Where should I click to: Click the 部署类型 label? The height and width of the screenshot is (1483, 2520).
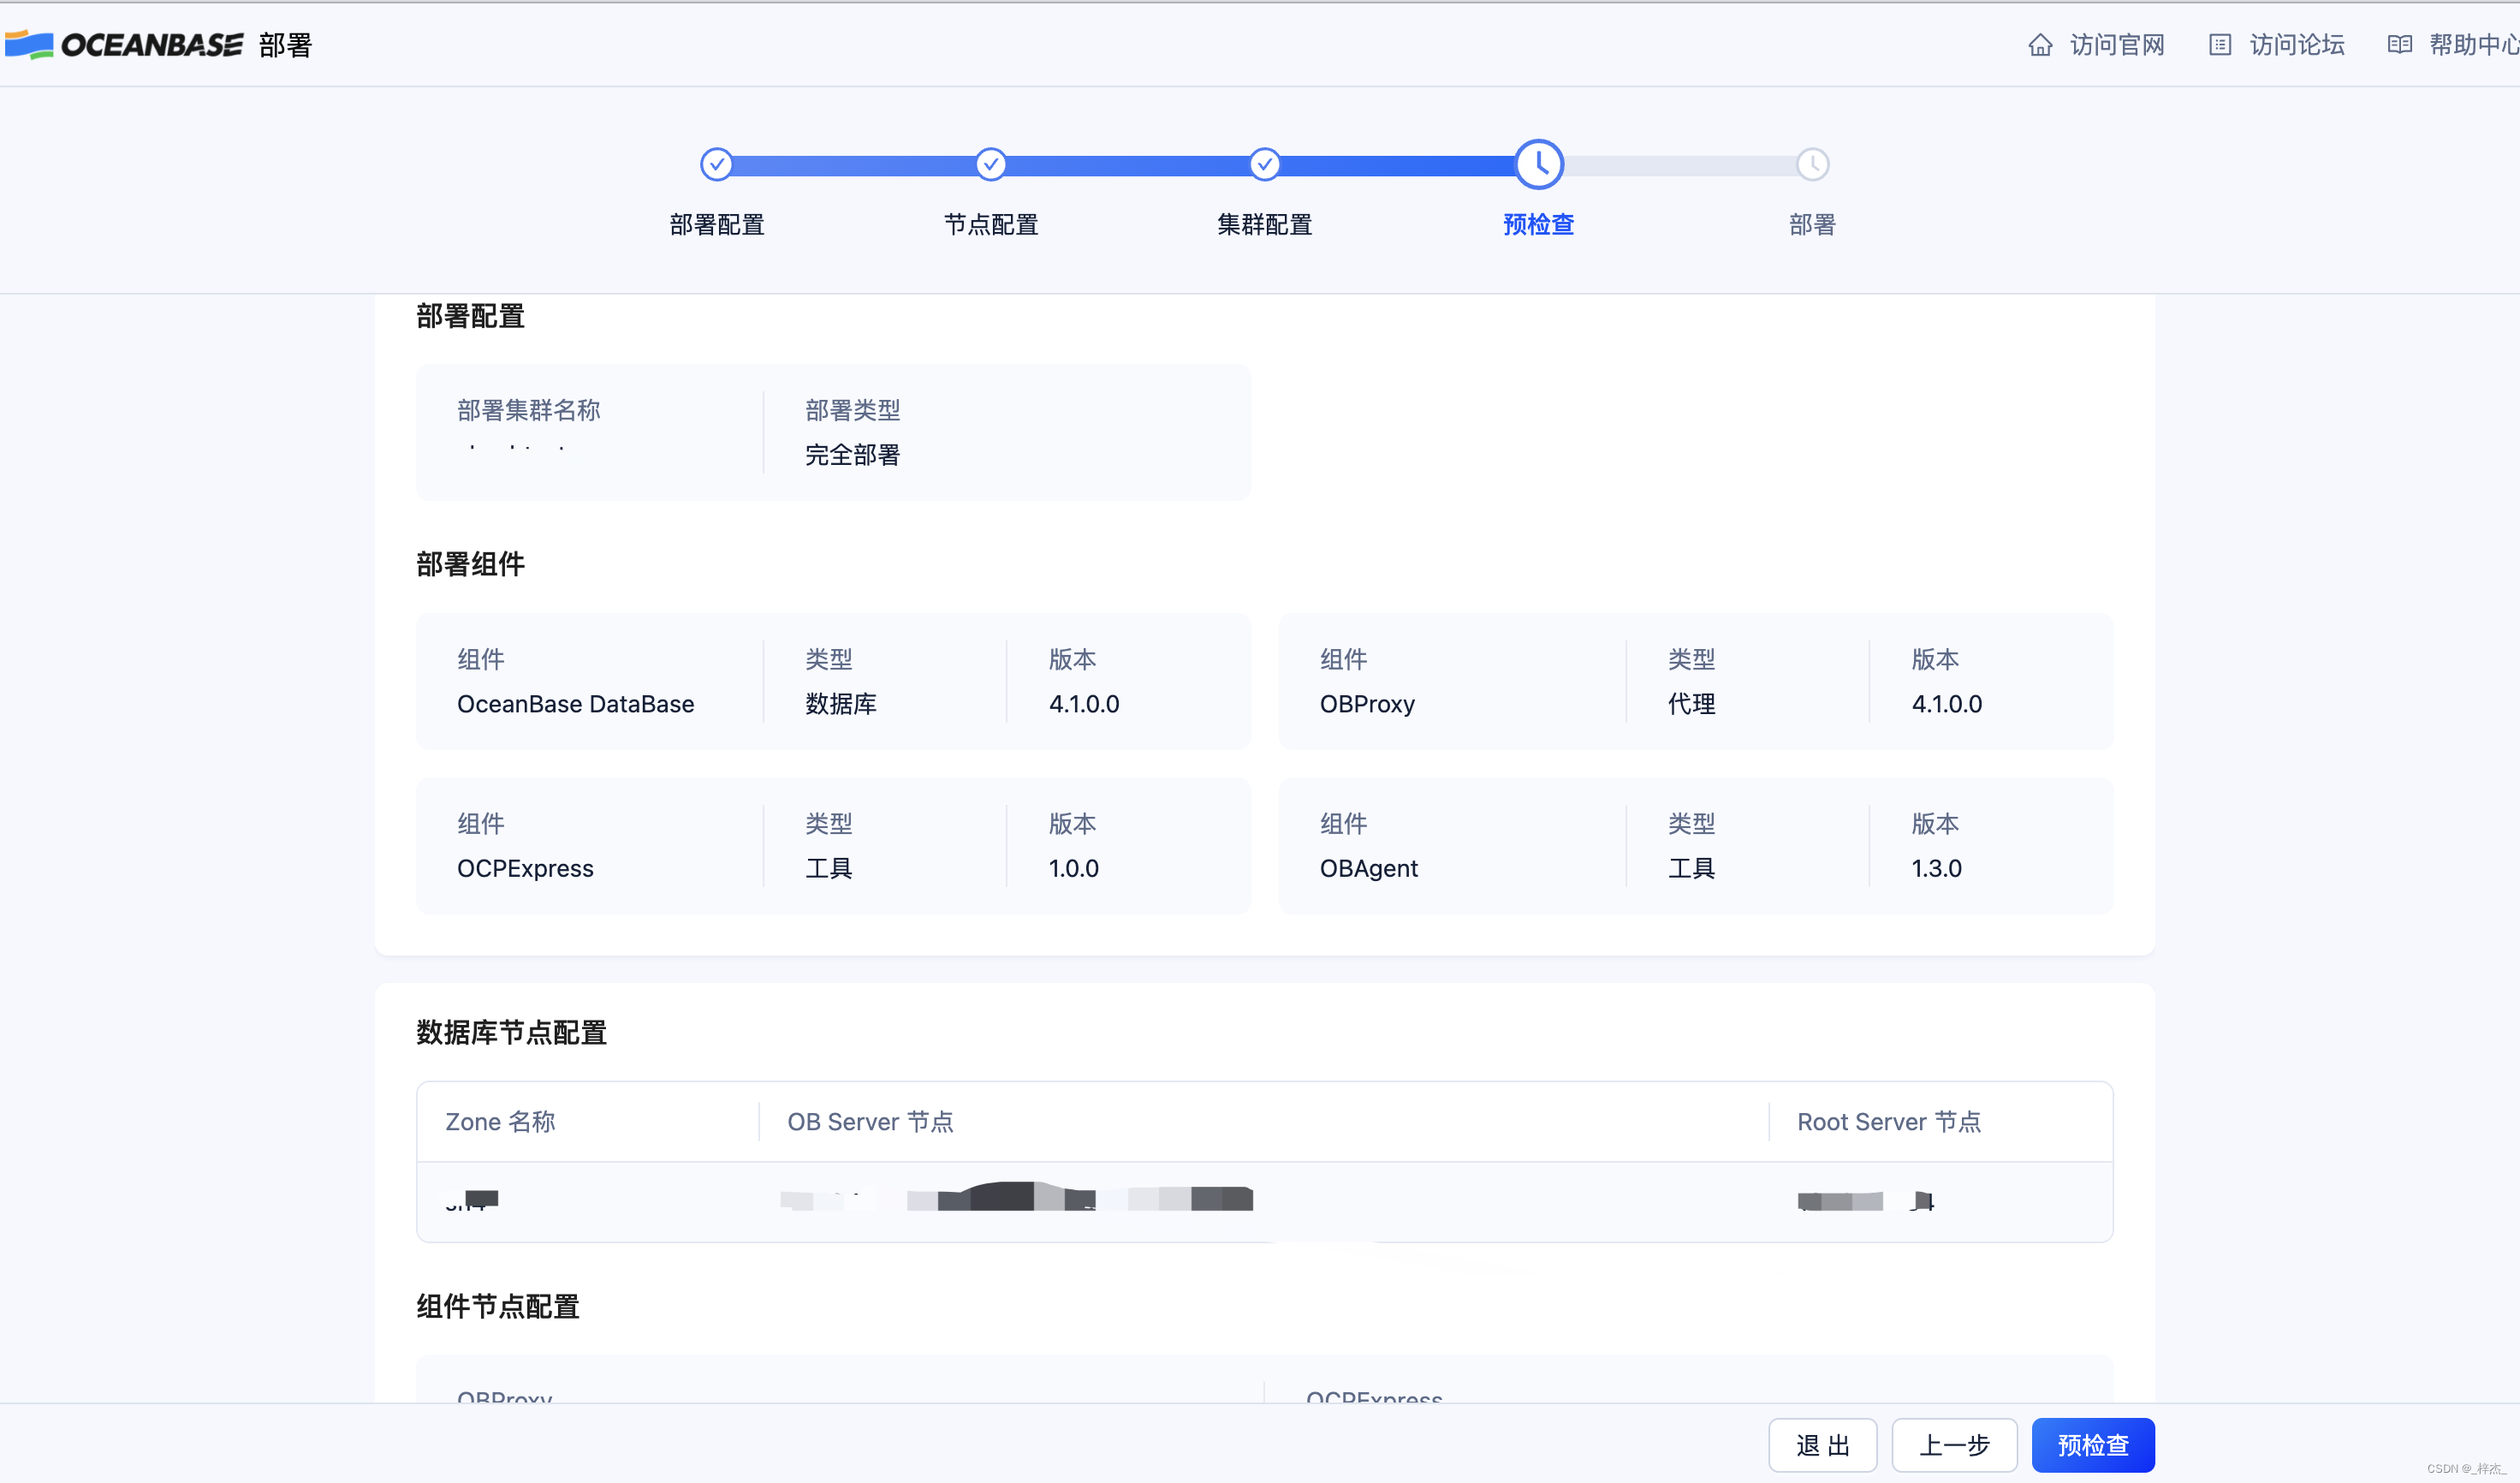coord(853,410)
